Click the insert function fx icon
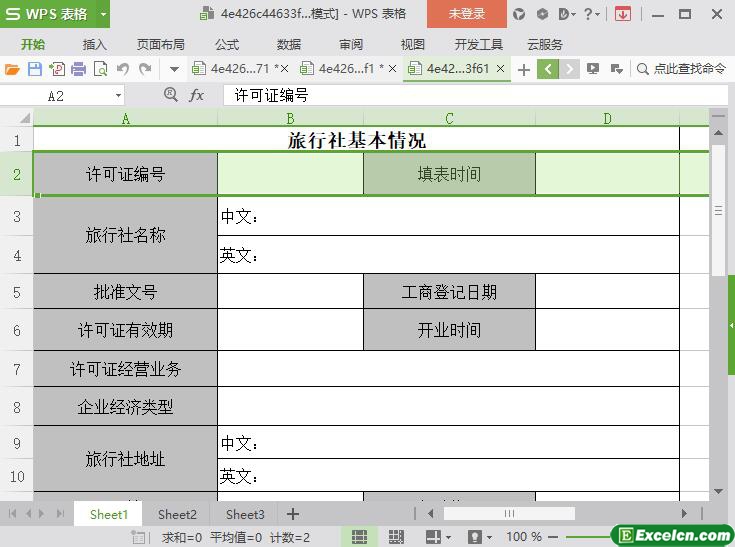 [x=197, y=95]
